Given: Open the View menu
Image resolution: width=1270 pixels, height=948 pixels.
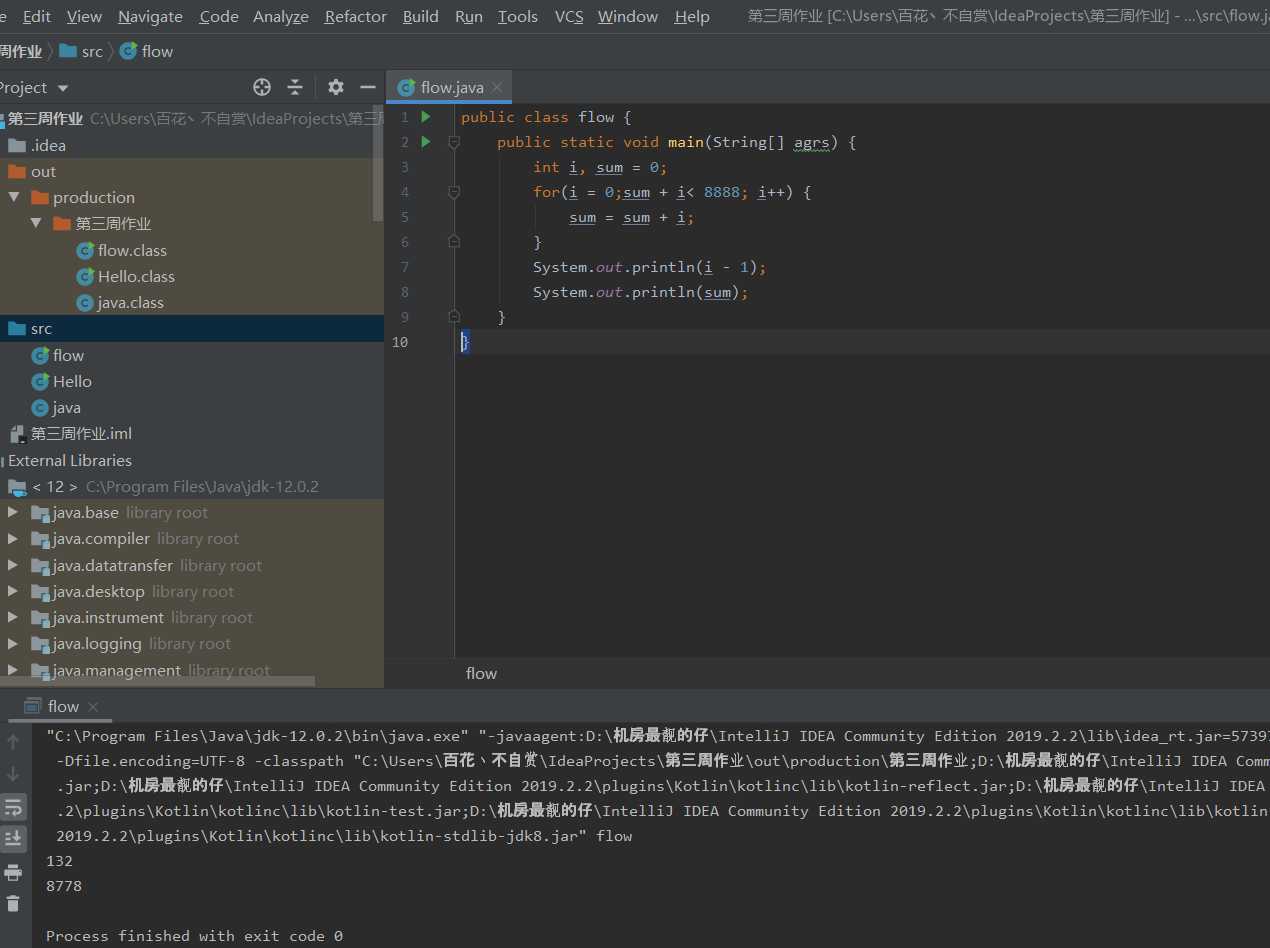Looking at the screenshot, I should click(x=84, y=16).
